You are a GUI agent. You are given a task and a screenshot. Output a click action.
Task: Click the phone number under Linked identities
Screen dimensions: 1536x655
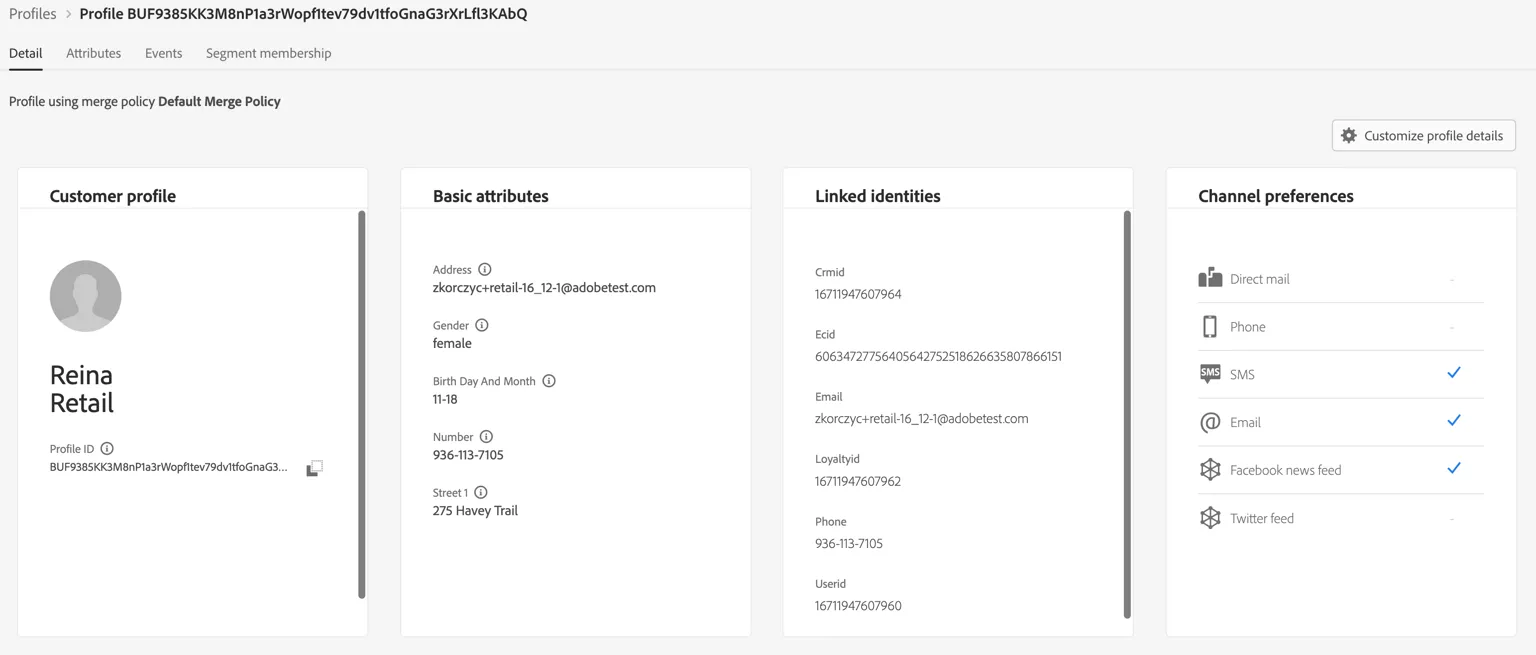click(x=849, y=544)
